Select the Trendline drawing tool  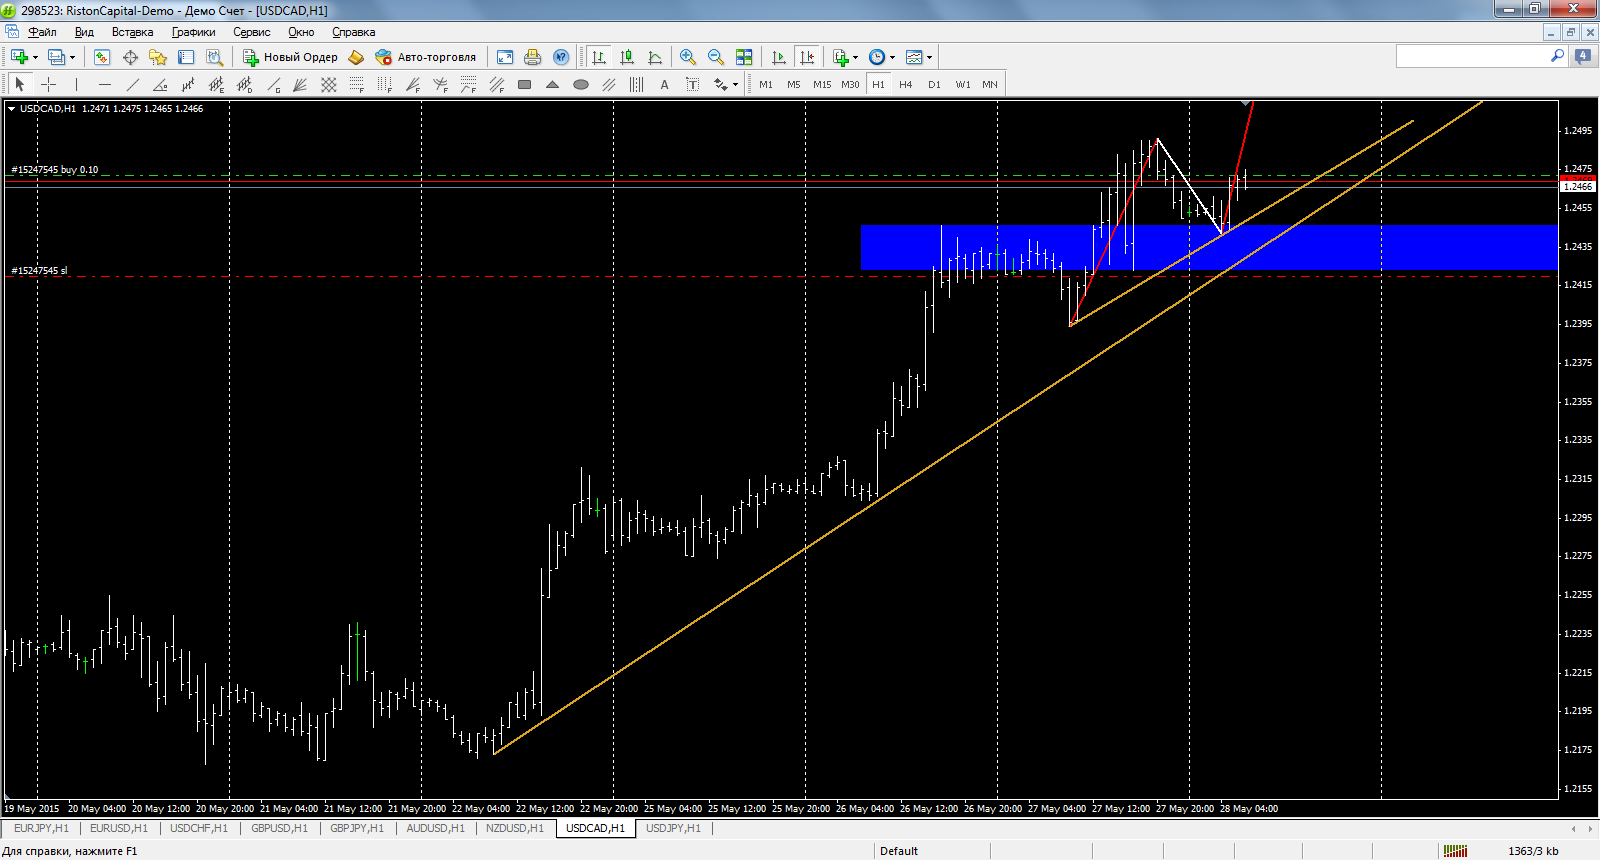[x=132, y=85]
